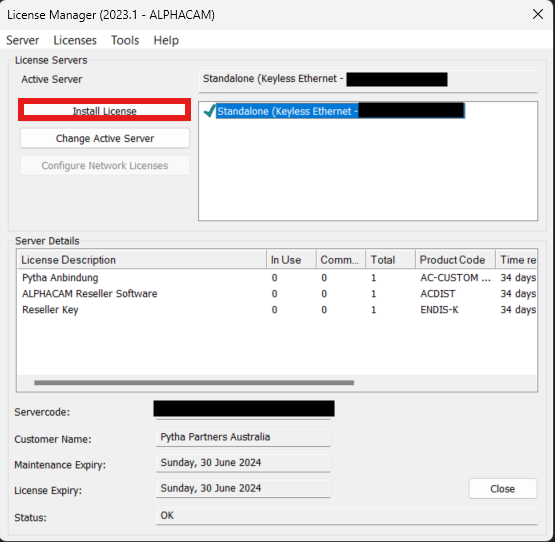Screen dimensions: 555x542
Task: Click the horizontal scrollbar in Server Details
Action: (x=194, y=382)
